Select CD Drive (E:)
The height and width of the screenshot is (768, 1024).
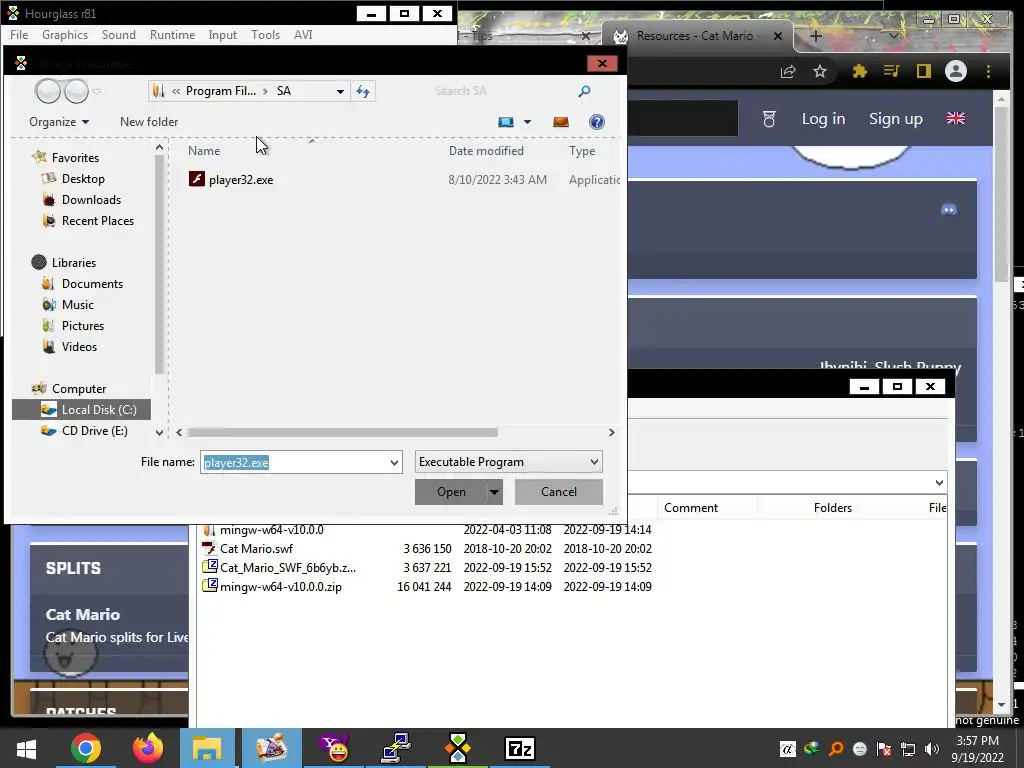(x=95, y=430)
